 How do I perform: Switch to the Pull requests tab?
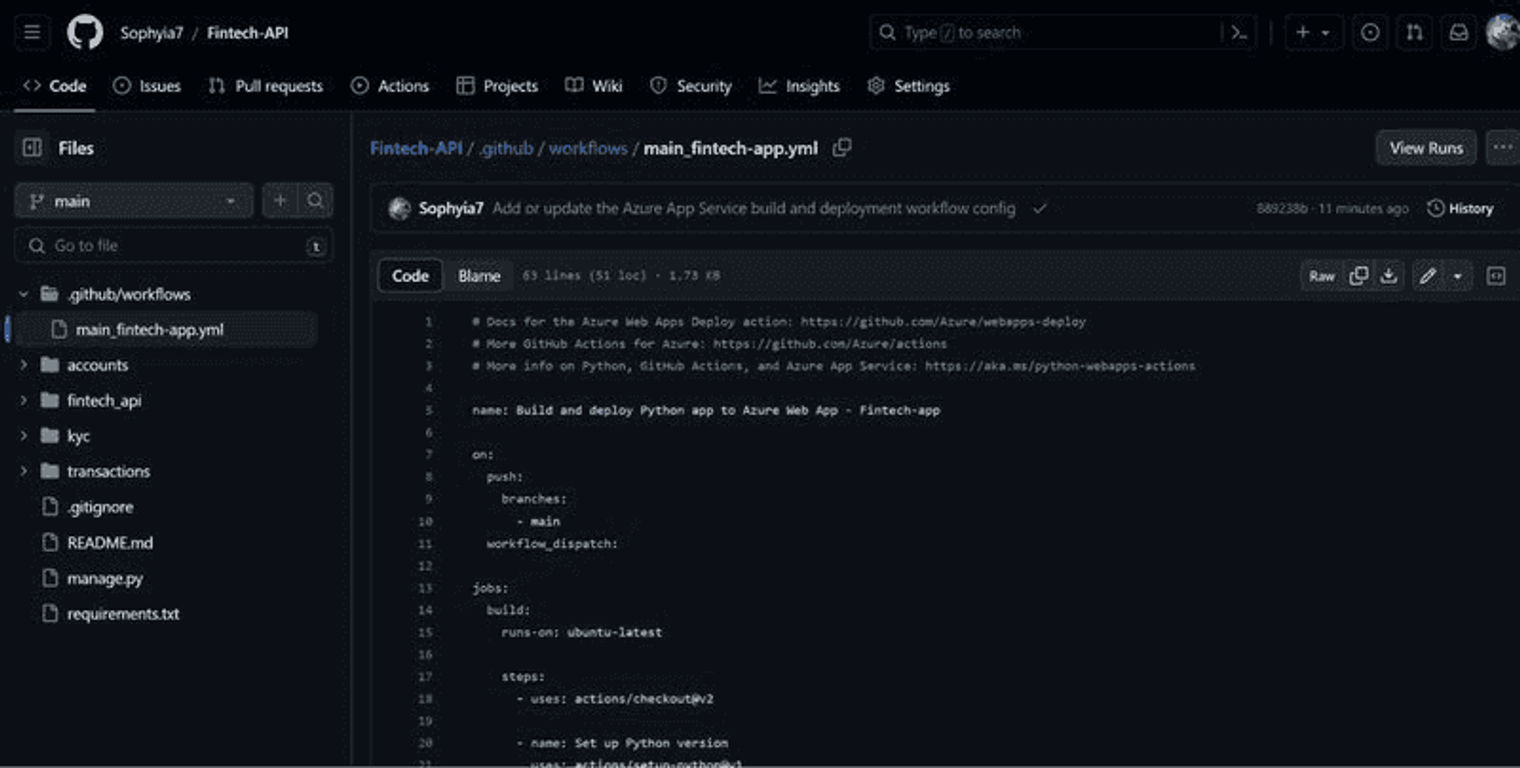[265, 86]
